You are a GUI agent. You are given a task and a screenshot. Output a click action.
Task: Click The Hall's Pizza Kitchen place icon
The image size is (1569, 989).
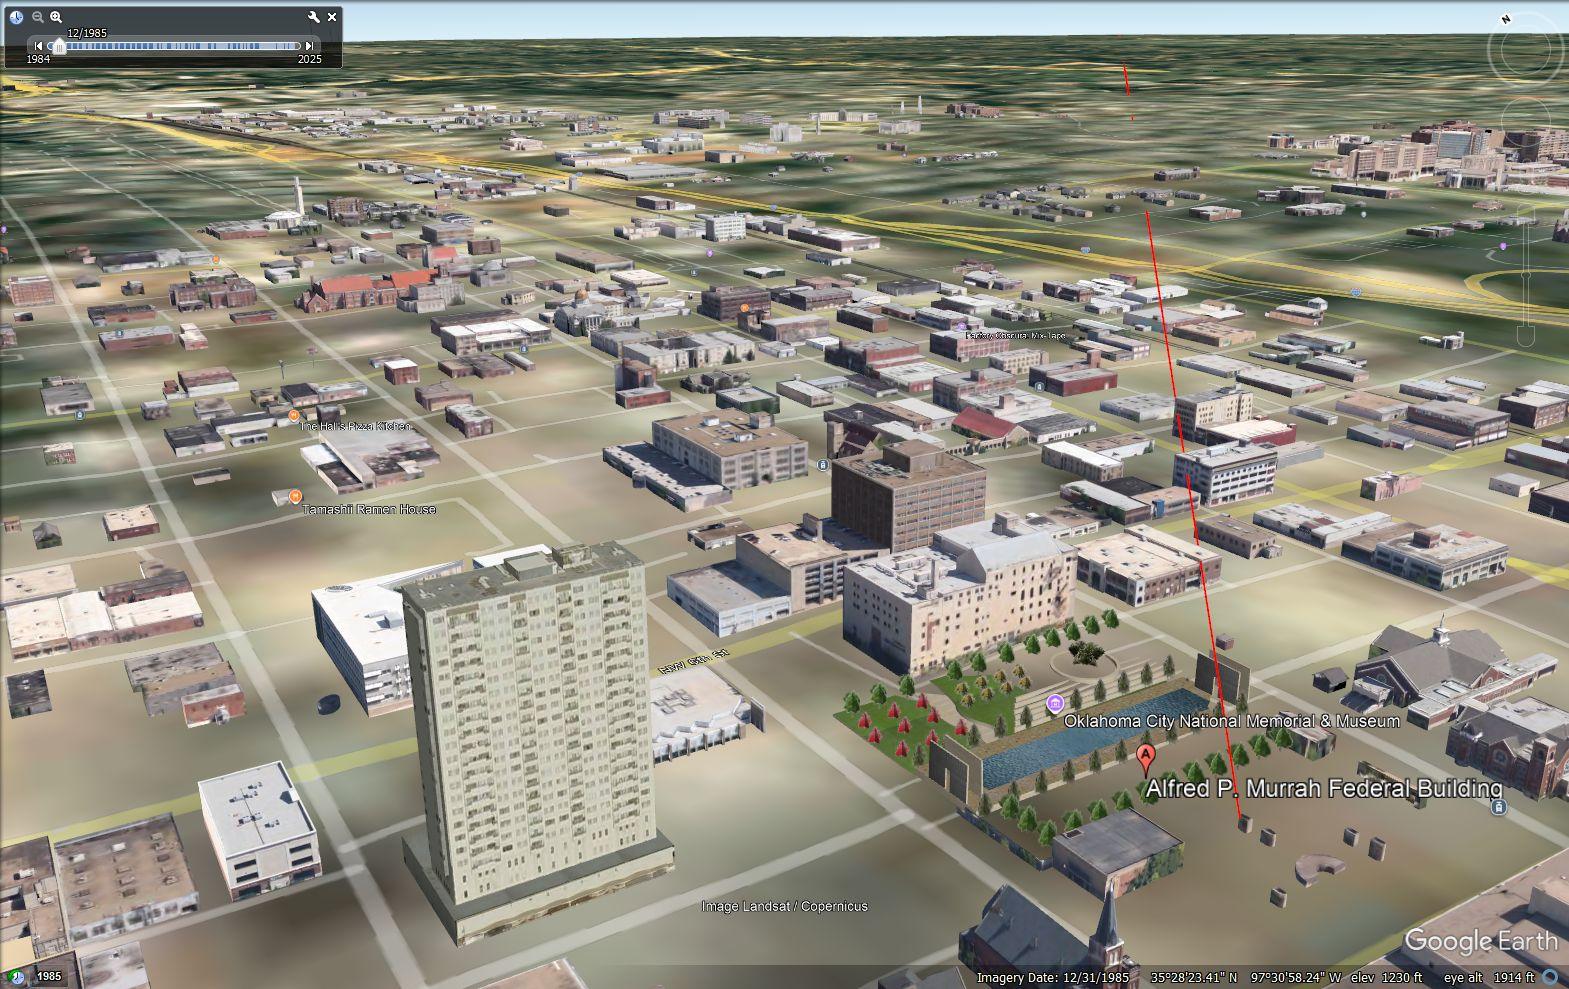tap(294, 415)
